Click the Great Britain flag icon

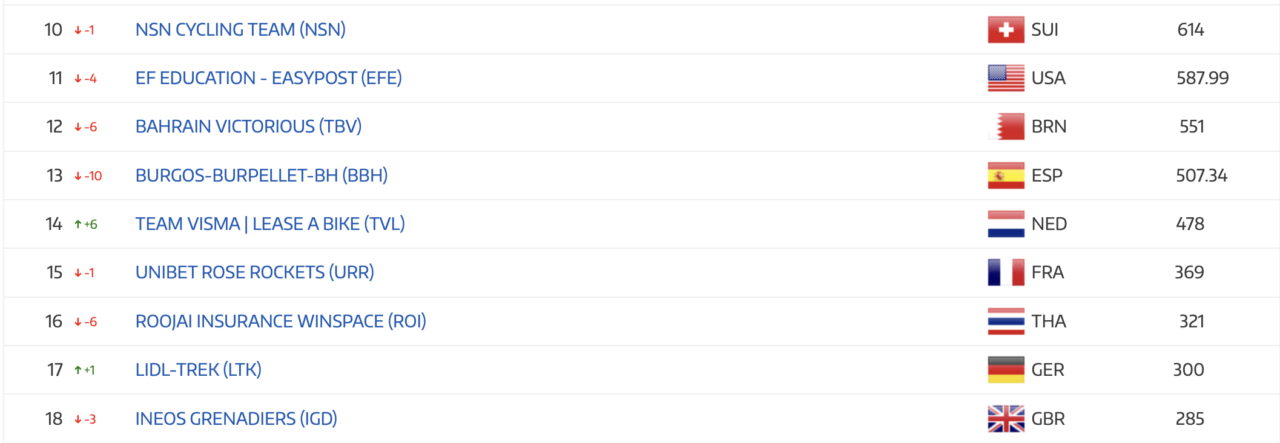(x=1005, y=419)
